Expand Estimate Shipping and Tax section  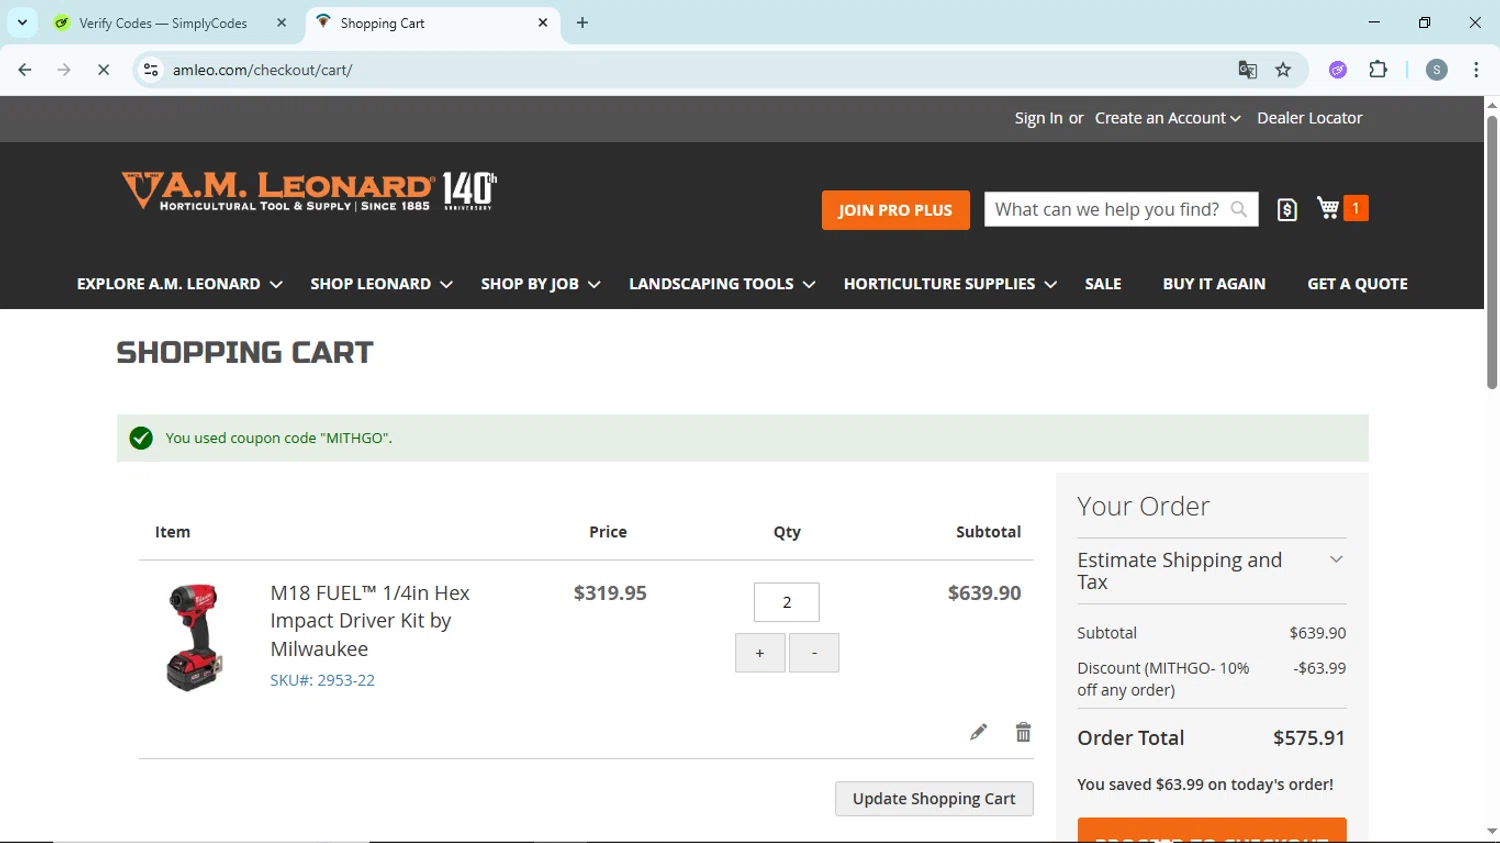[x=1211, y=571]
